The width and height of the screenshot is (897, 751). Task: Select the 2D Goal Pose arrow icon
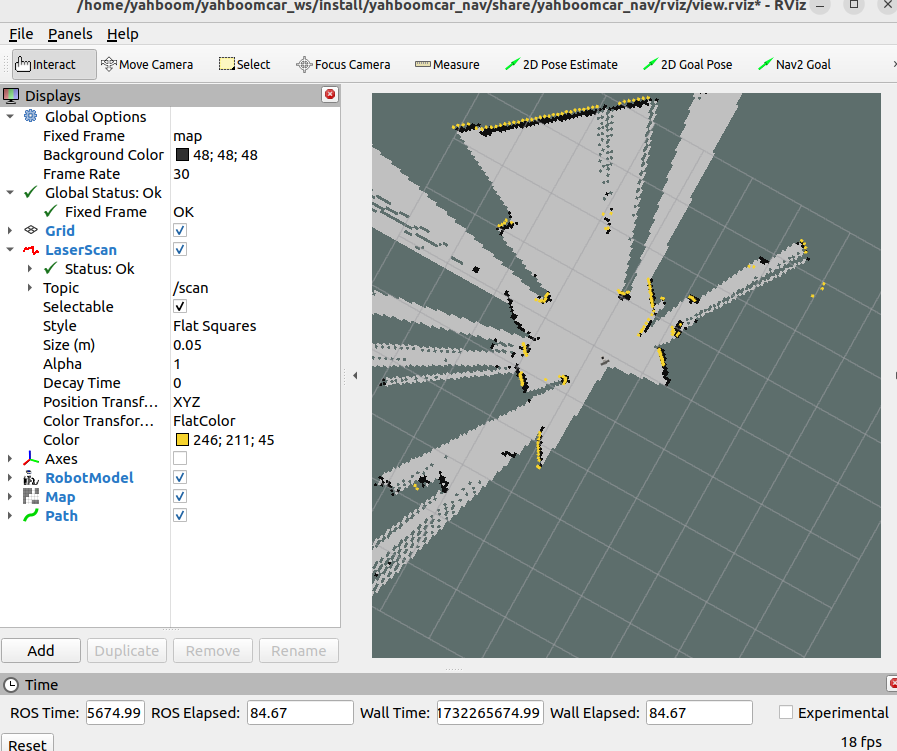(x=650, y=64)
